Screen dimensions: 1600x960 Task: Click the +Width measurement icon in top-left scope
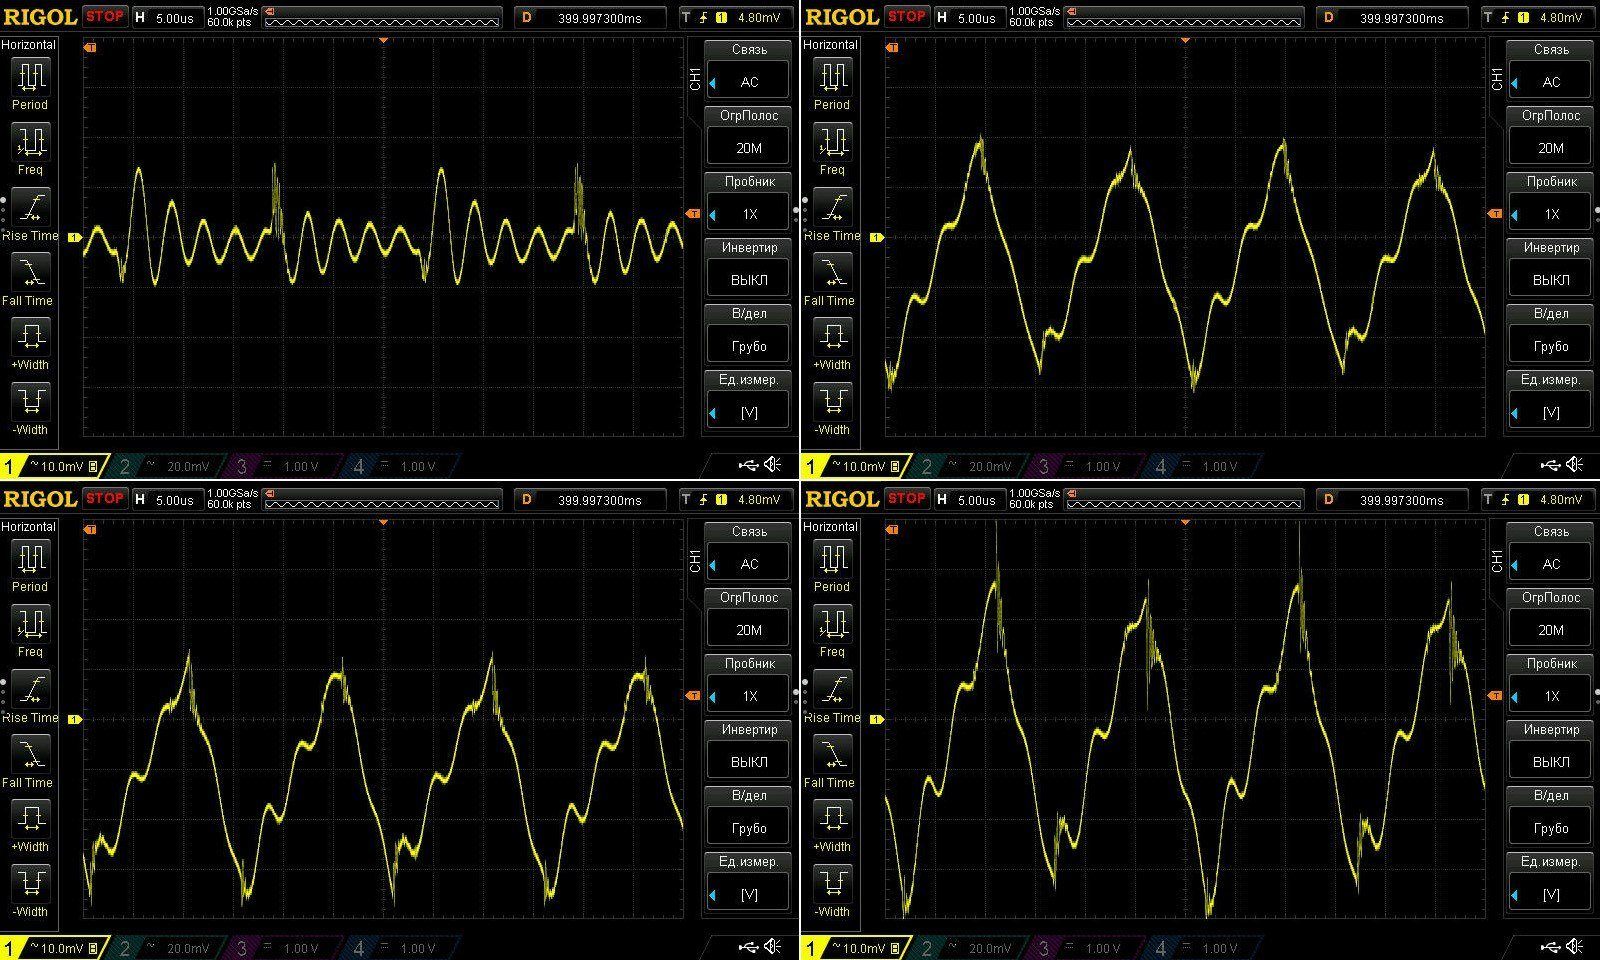click(30, 337)
